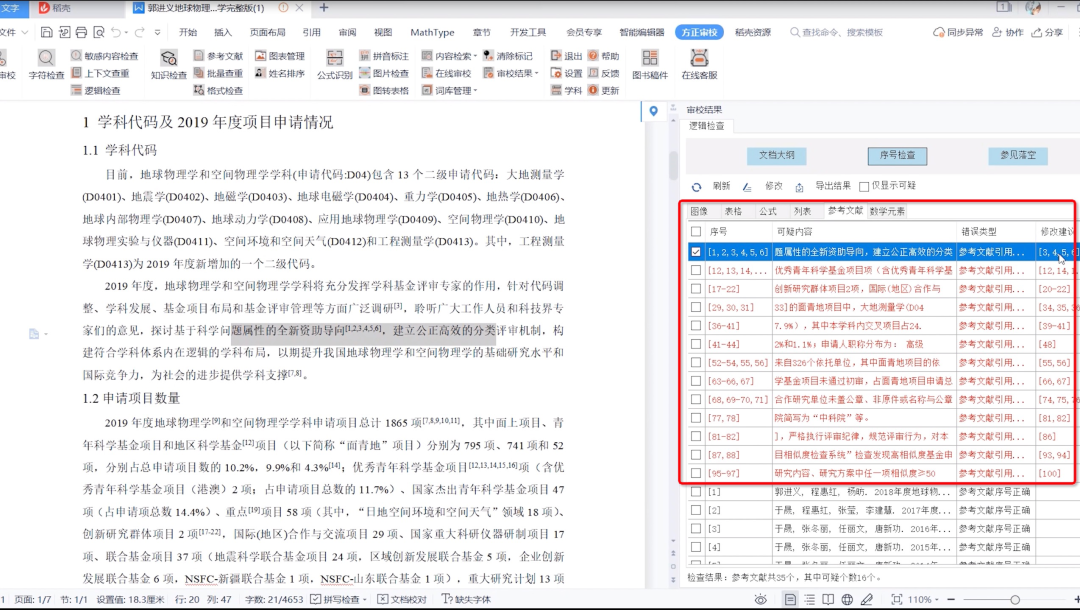Switch to 公式 results tab
The width and height of the screenshot is (1080, 610).
tap(768, 211)
